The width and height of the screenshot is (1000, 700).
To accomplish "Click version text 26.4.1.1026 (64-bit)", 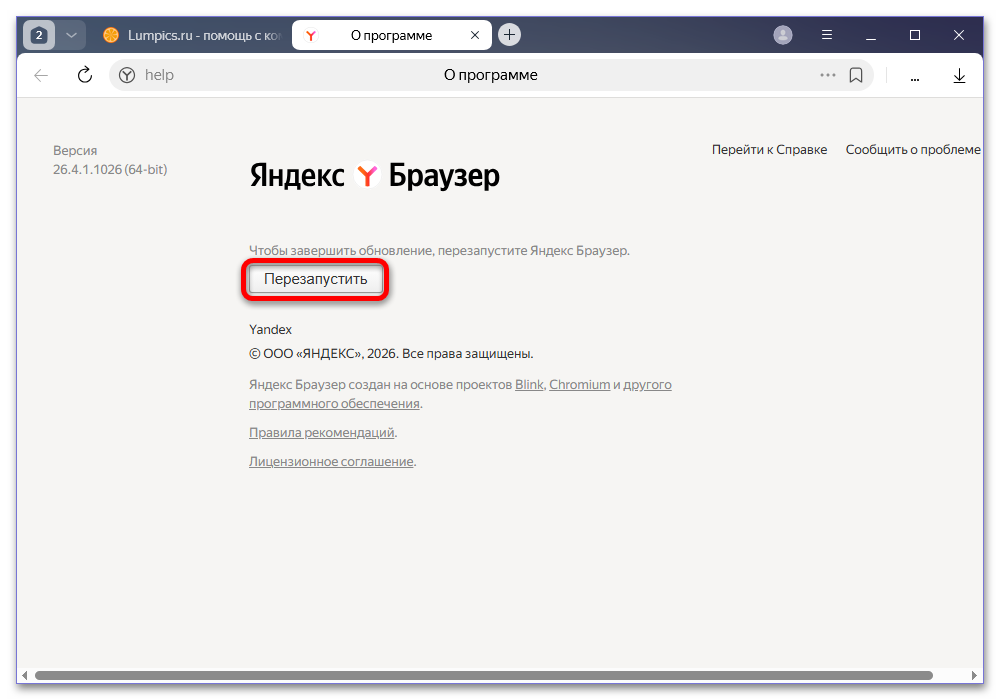I will click(110, 170).
